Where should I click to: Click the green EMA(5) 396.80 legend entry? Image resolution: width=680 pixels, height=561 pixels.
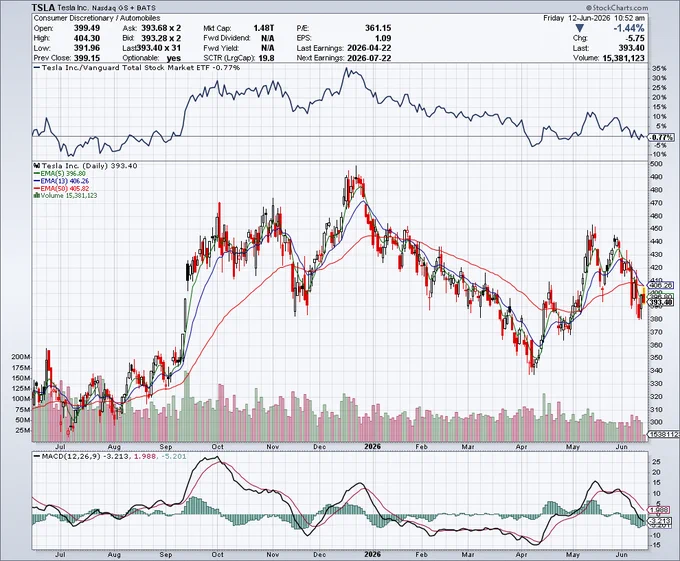(x=59, y=173)
